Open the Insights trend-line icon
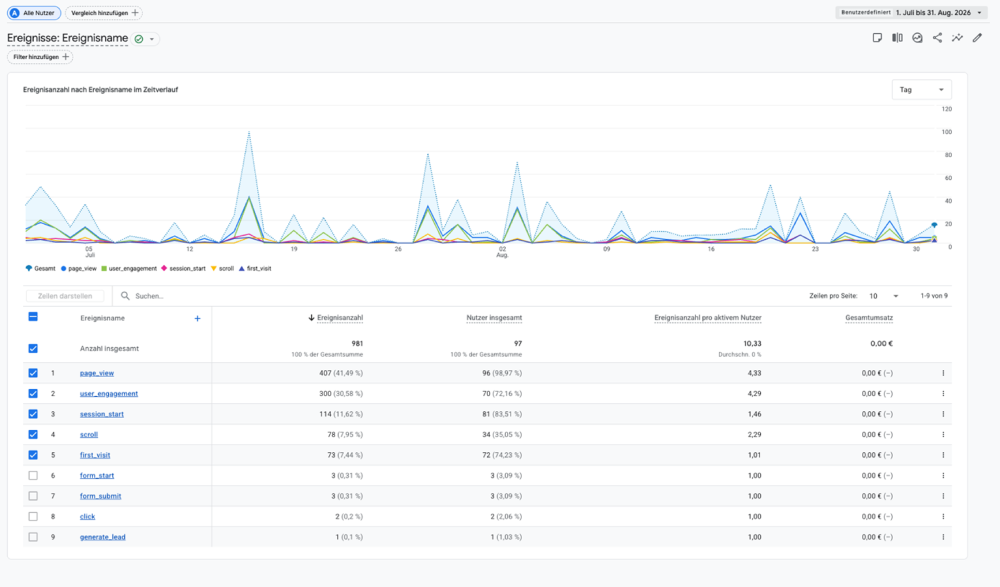Screen dimensions: 1000x587 957,38
